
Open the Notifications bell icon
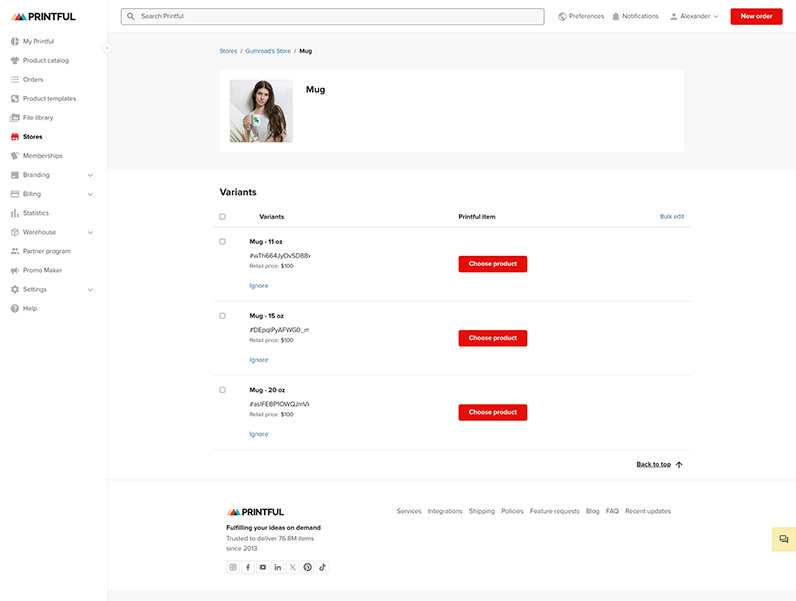click(x=615, y=17)
